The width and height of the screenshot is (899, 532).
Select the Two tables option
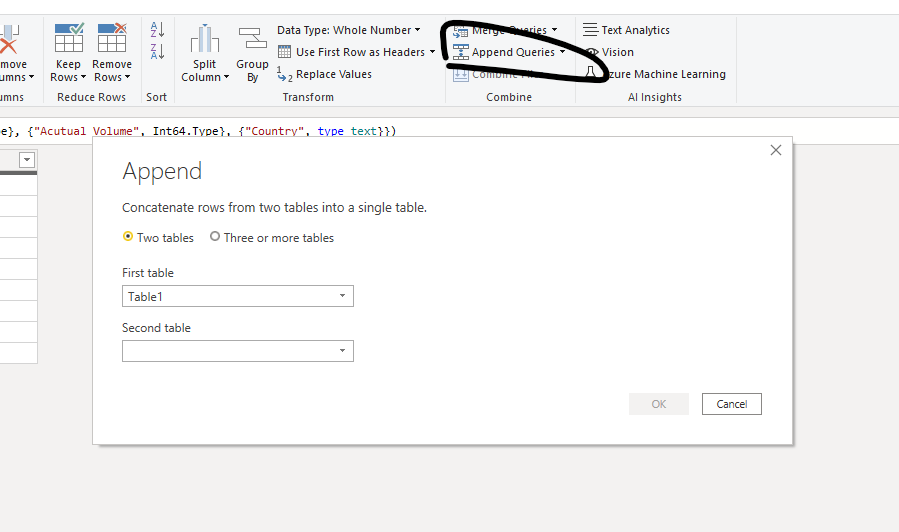tap(128, 236)
